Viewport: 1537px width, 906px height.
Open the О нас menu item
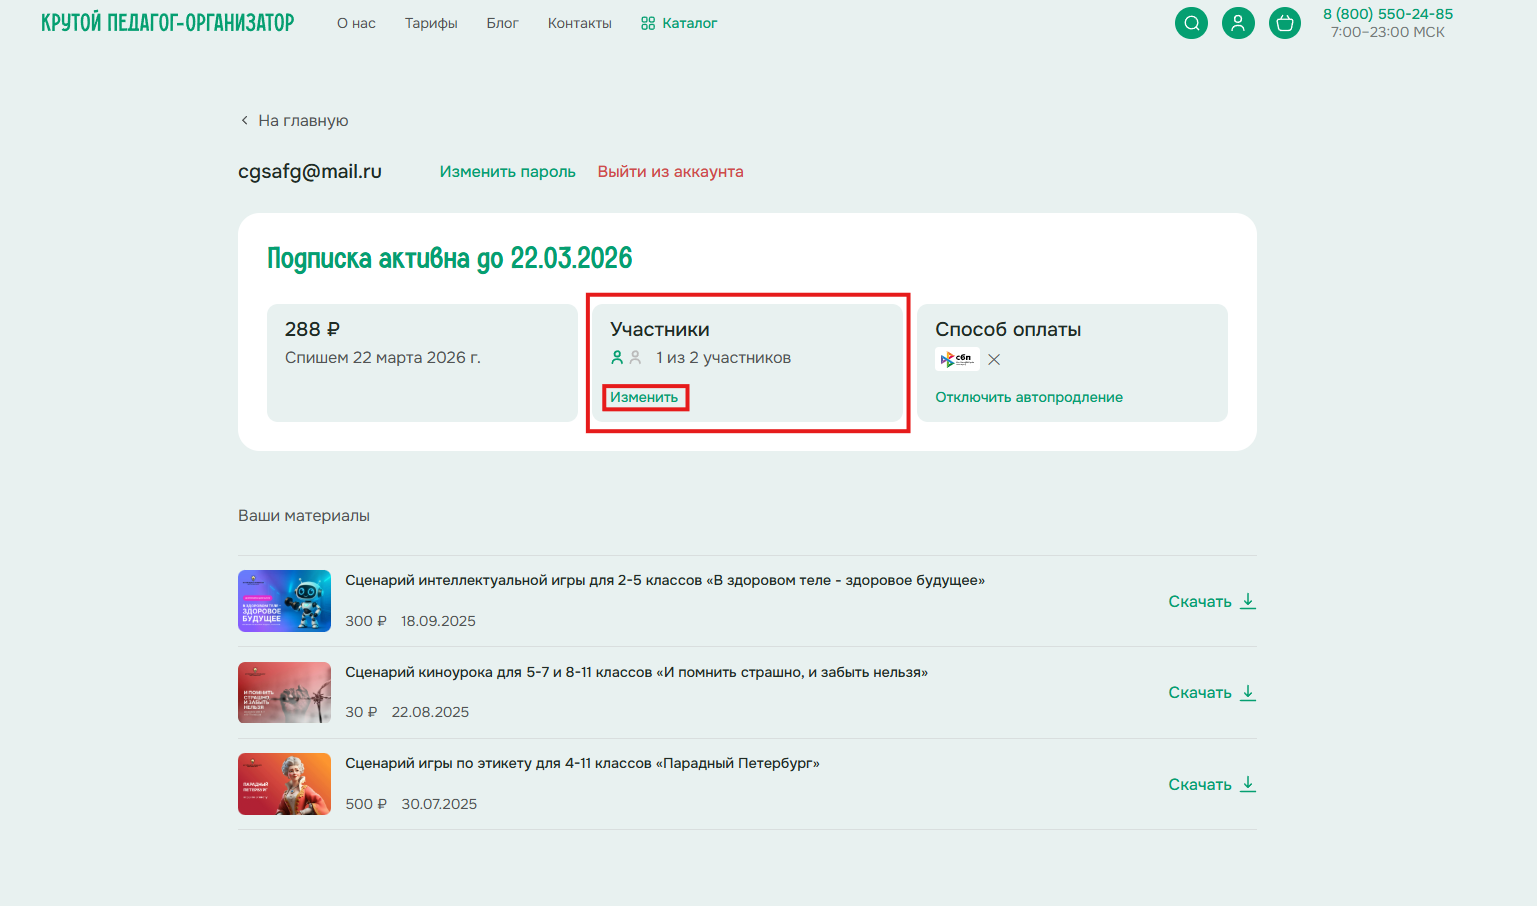point(356,23)
